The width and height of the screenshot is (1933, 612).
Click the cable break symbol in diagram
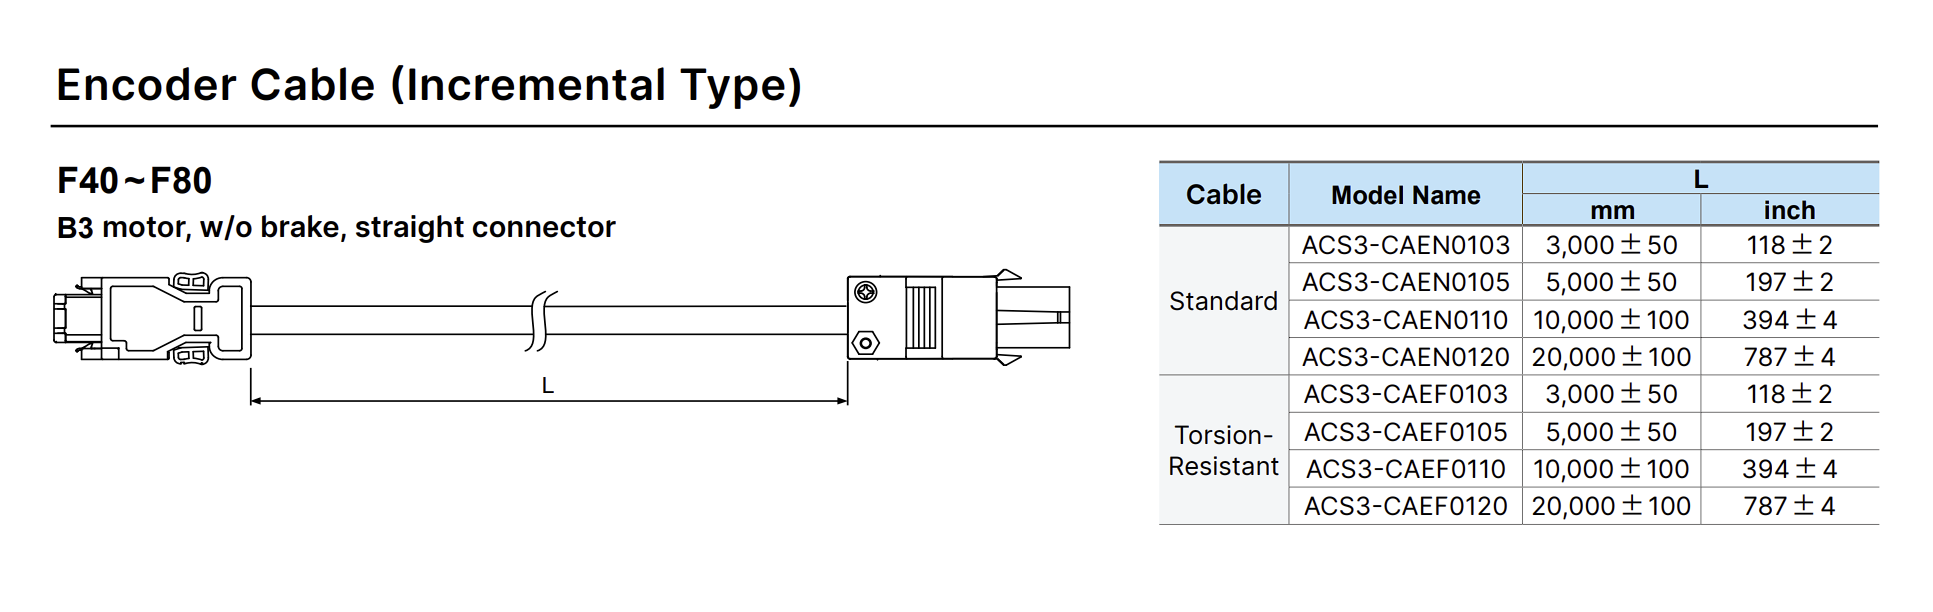click(541, 321)
